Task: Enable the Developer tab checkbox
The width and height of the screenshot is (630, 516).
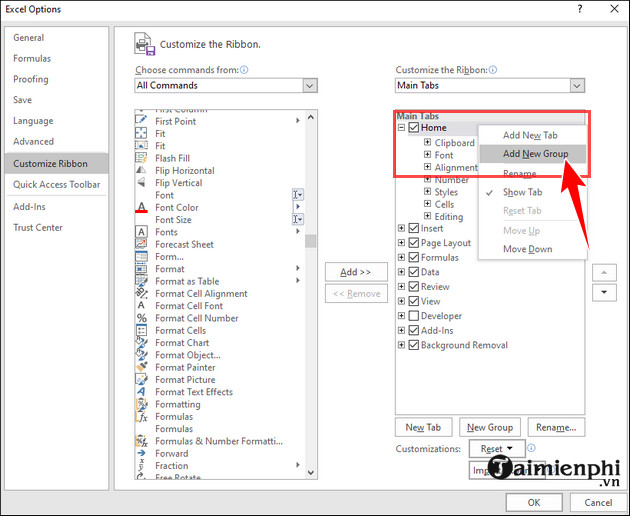Action: coord(413,316)
